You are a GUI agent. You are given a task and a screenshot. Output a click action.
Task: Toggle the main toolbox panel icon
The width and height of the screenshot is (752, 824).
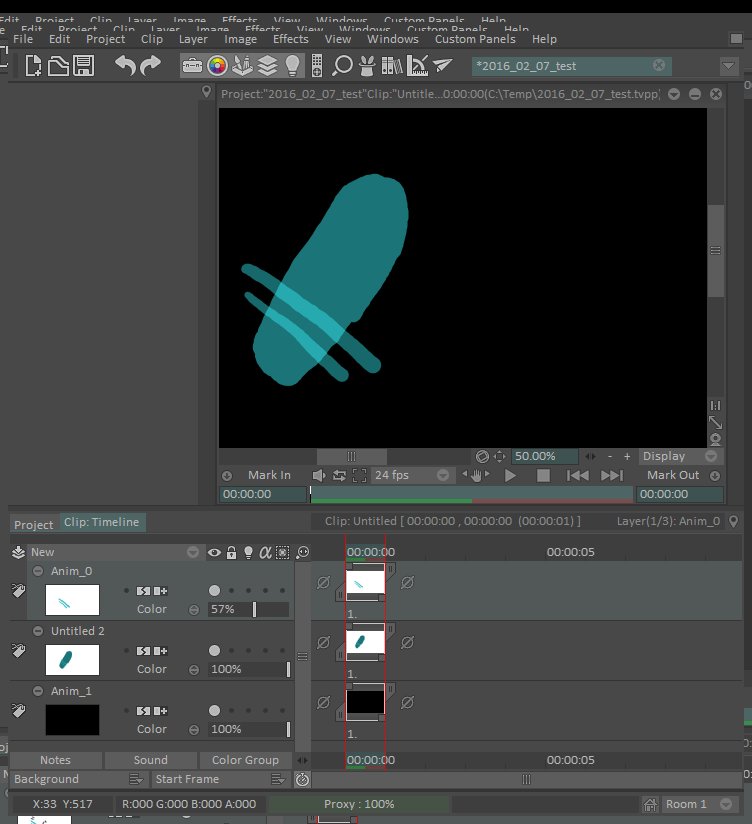(x=192, y=66)
